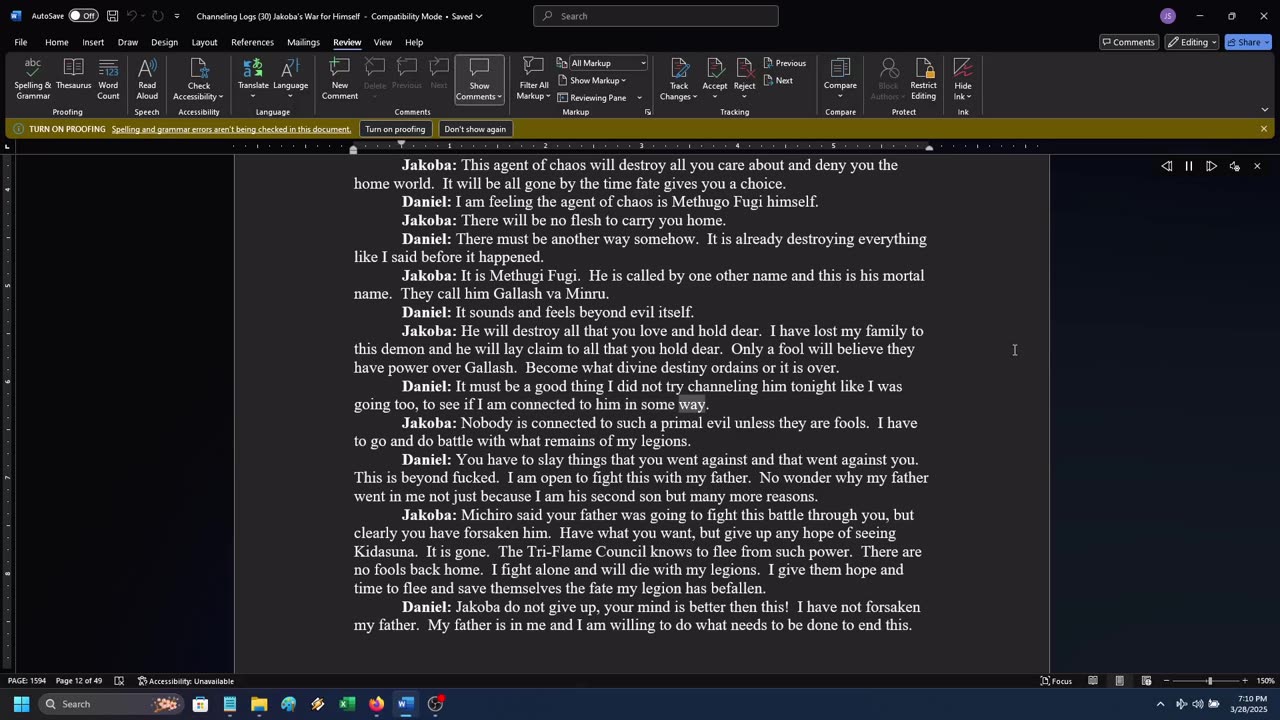Viewport: 1280px width, 720px height.
Task: Click the zoom in plus button
Action: (1245, 681)
